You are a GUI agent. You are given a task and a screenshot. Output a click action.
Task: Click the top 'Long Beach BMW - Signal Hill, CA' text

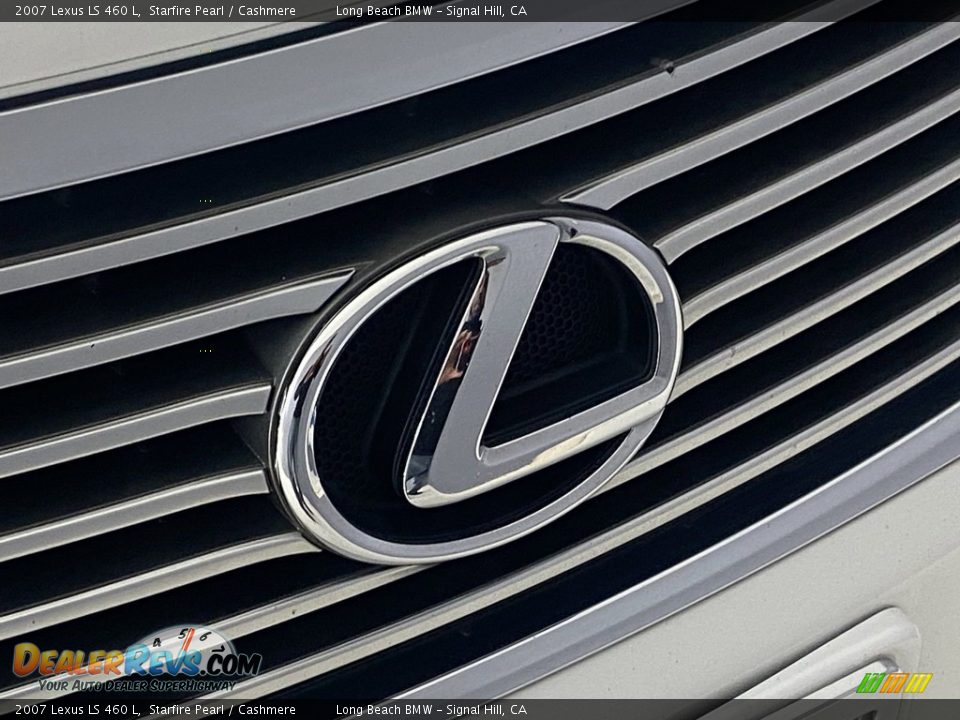click(431, 10)
